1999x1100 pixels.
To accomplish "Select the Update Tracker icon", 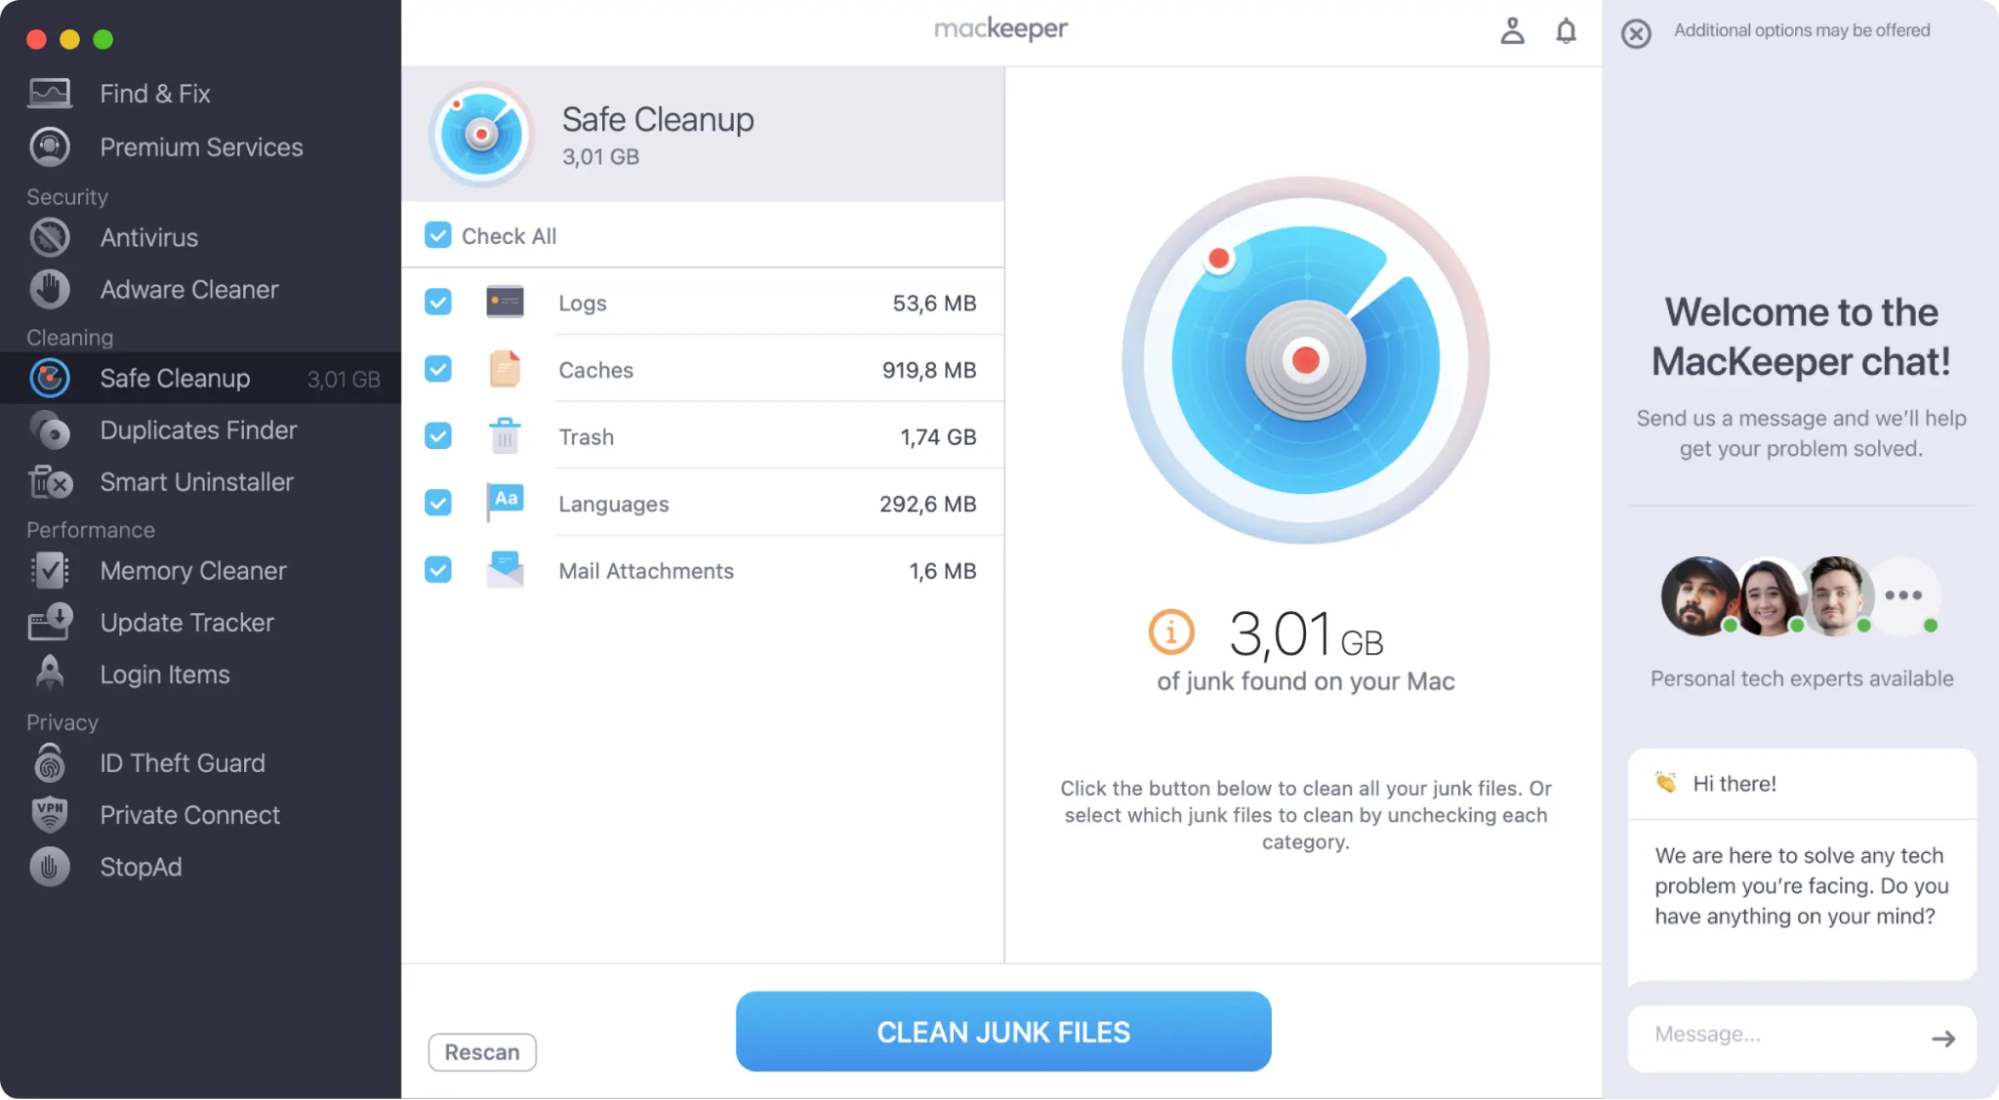I will (50, 622).
